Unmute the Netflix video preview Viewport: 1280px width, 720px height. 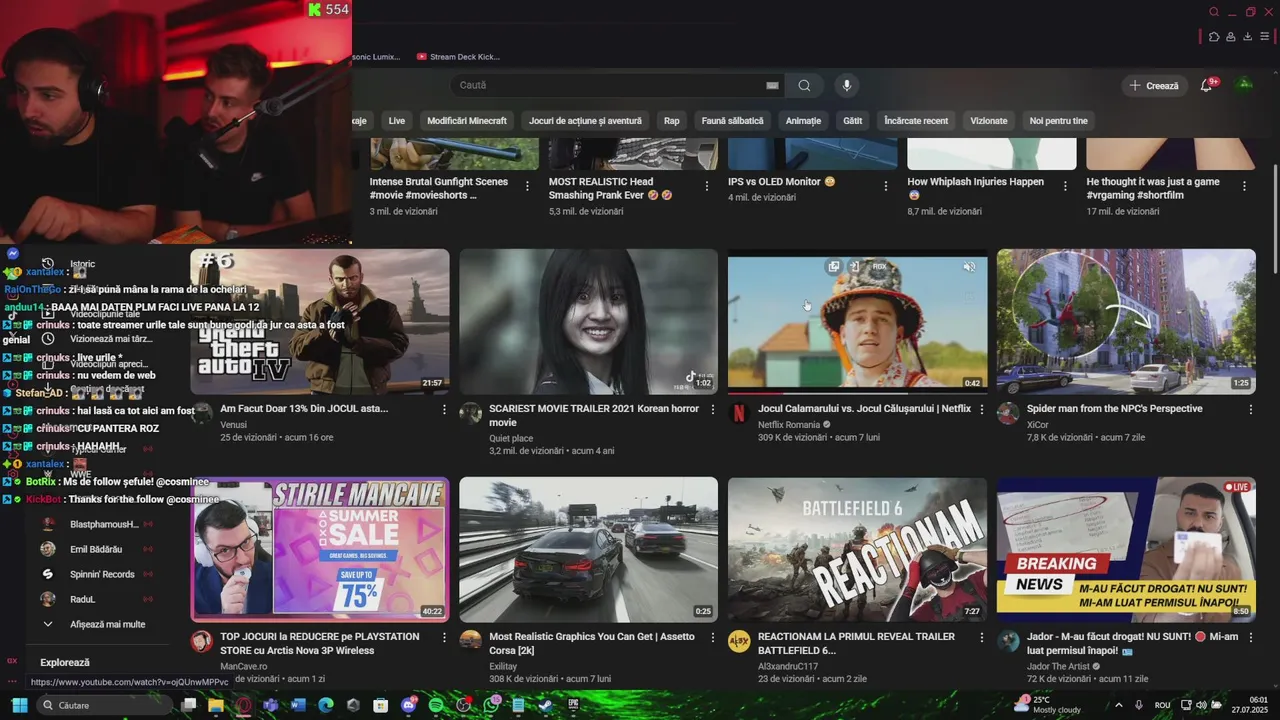point(969,267)
